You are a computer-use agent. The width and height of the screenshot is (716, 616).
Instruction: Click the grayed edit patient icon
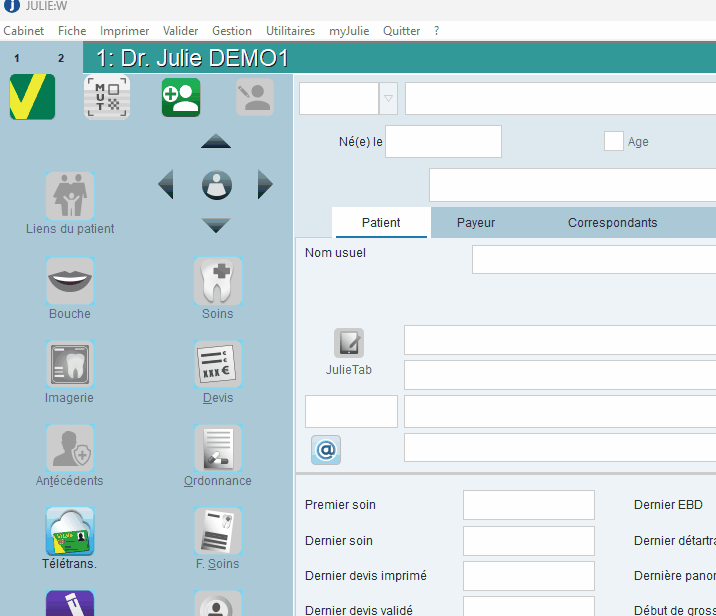click(x=255, y=97)
